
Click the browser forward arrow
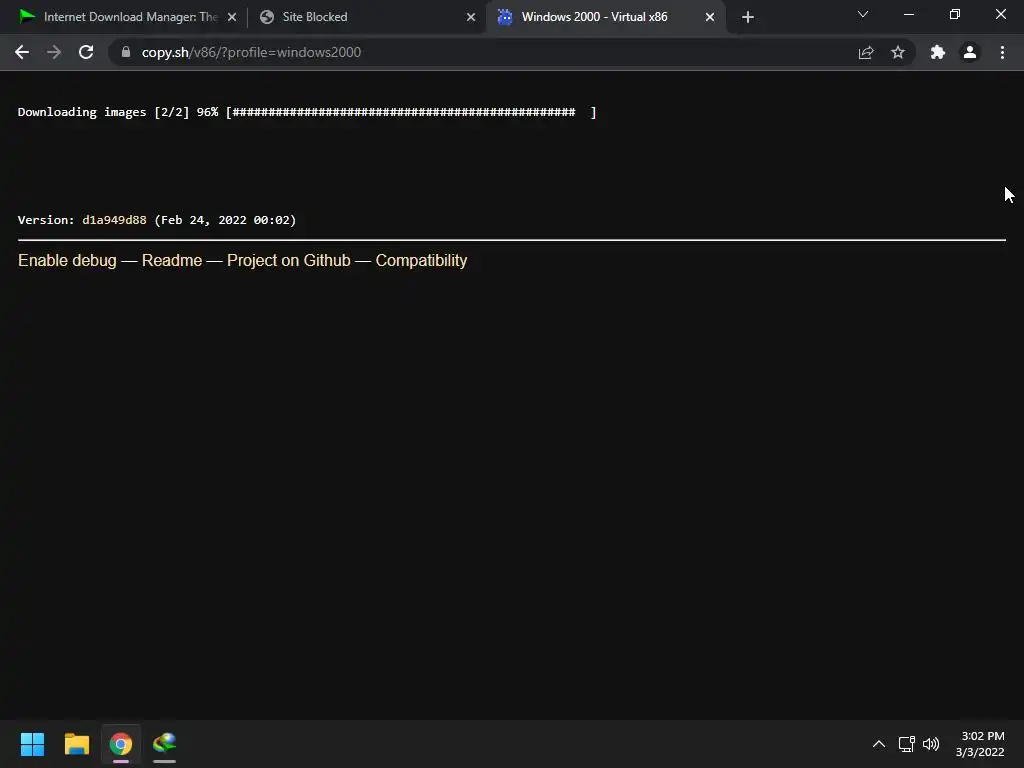(x=54, y=52)
